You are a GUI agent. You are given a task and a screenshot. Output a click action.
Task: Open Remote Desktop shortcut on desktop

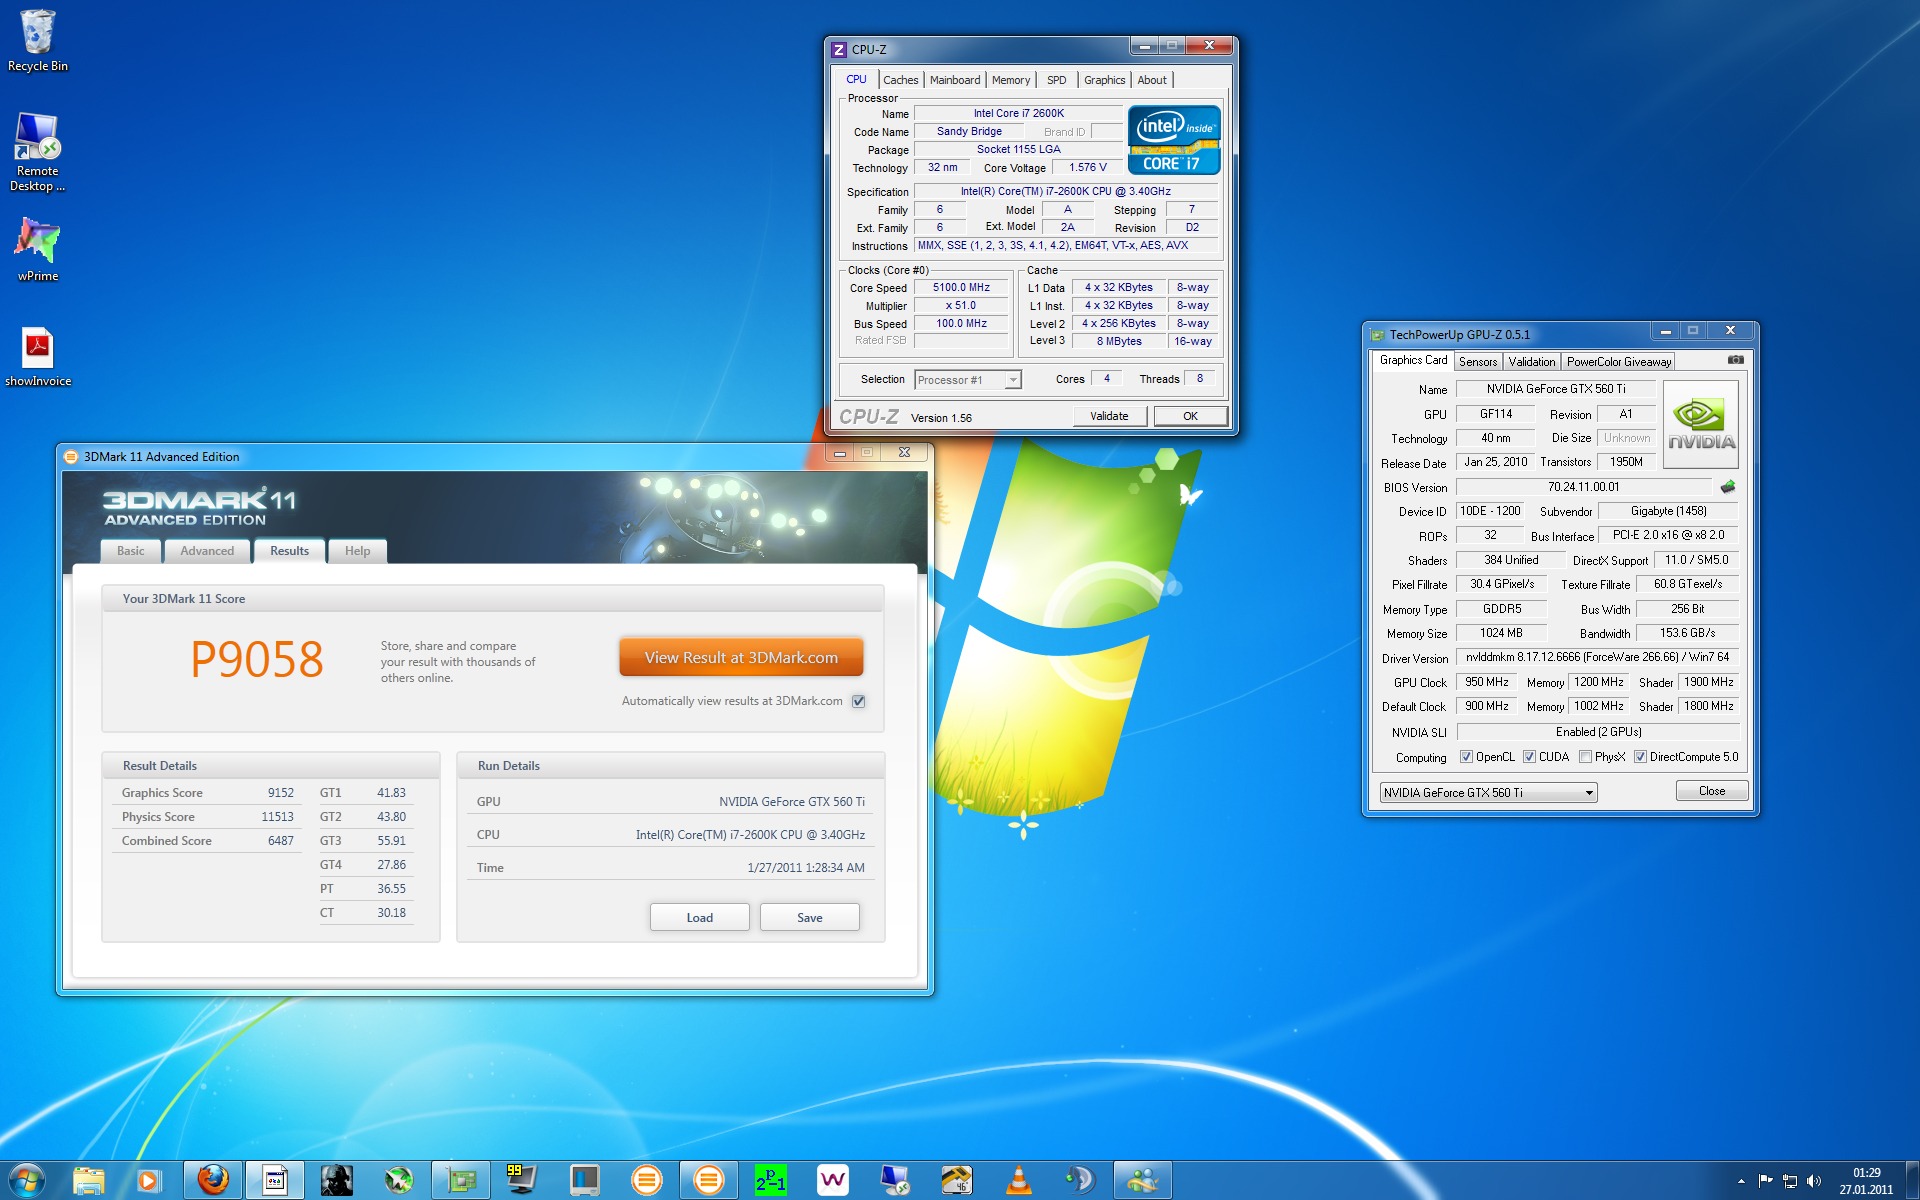pyautogui.click(x=37, y=150)
